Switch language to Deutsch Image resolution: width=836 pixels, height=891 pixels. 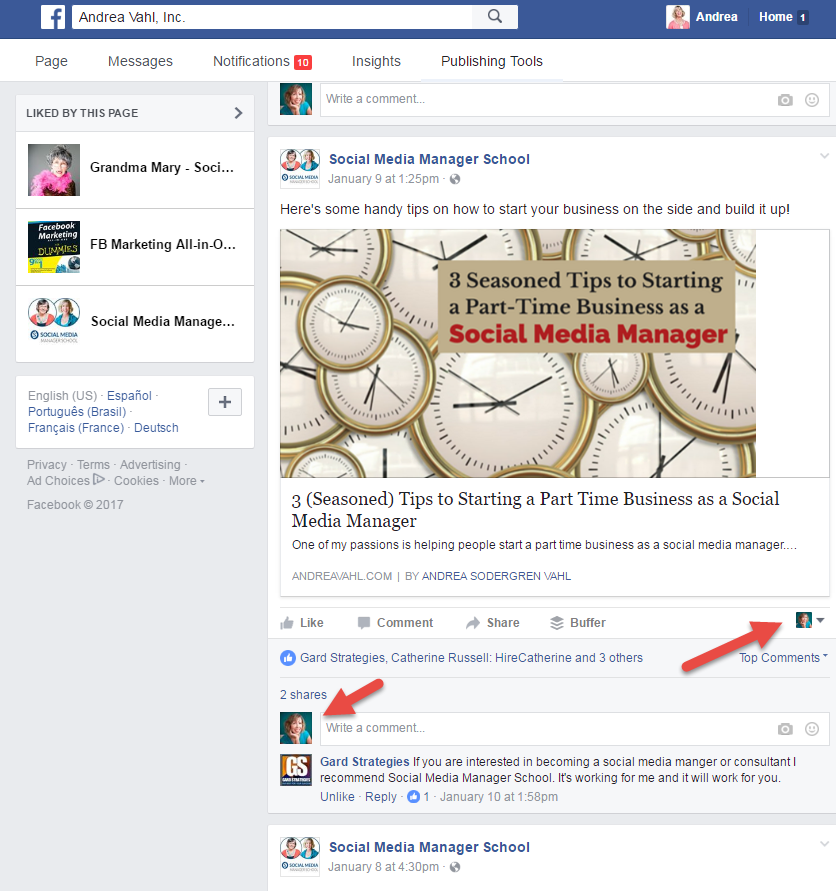pyautogui.click(x=156, y=427)
